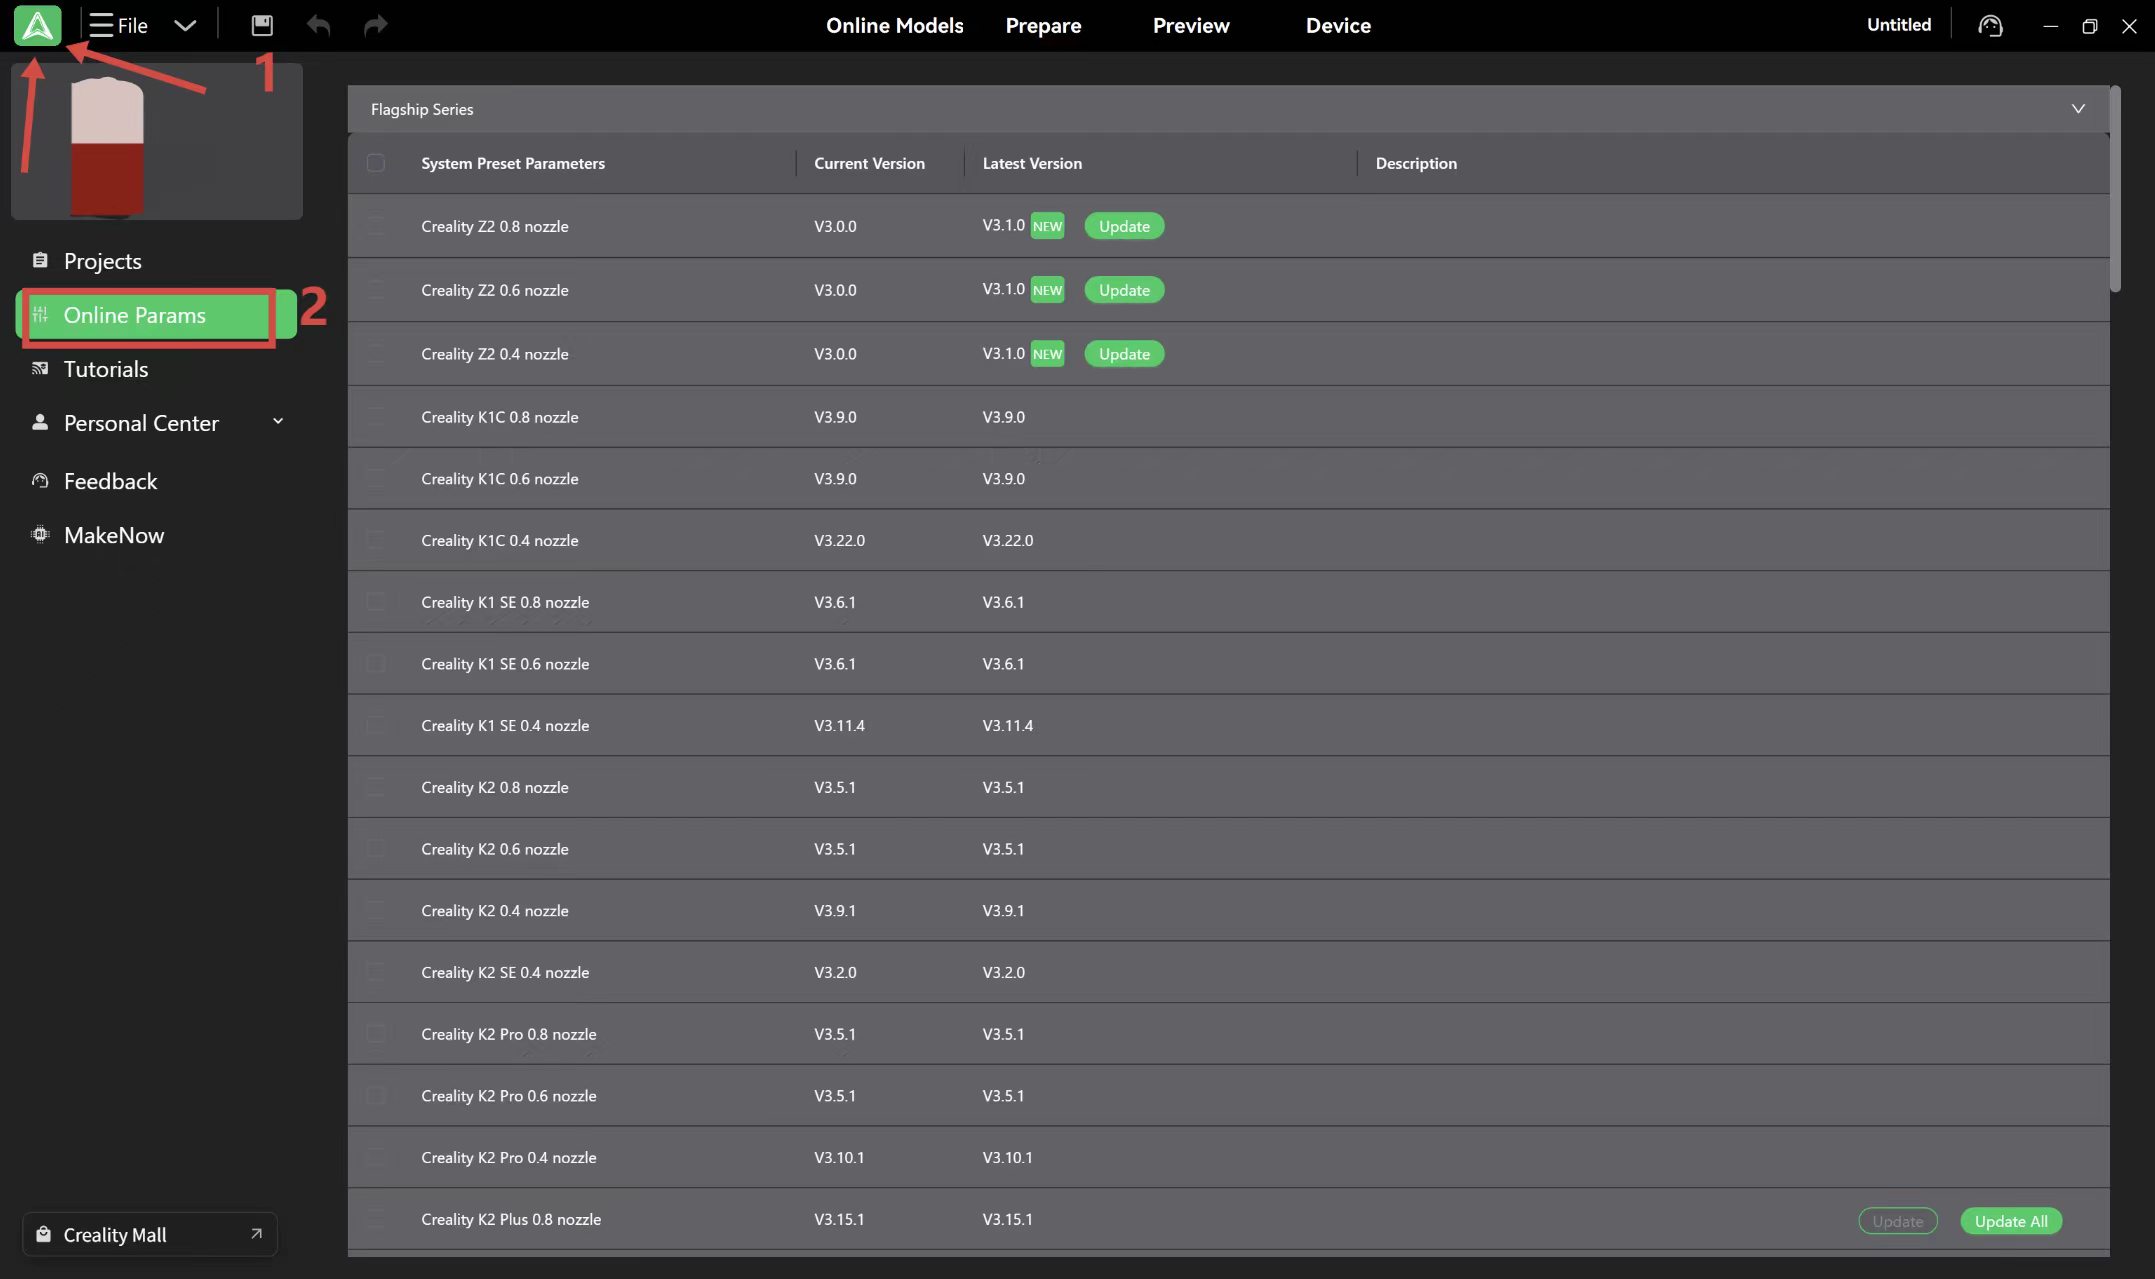Expand the Personal Center chevron
This screenshot has width=2155, height=1279.
(x=278, y=422)
